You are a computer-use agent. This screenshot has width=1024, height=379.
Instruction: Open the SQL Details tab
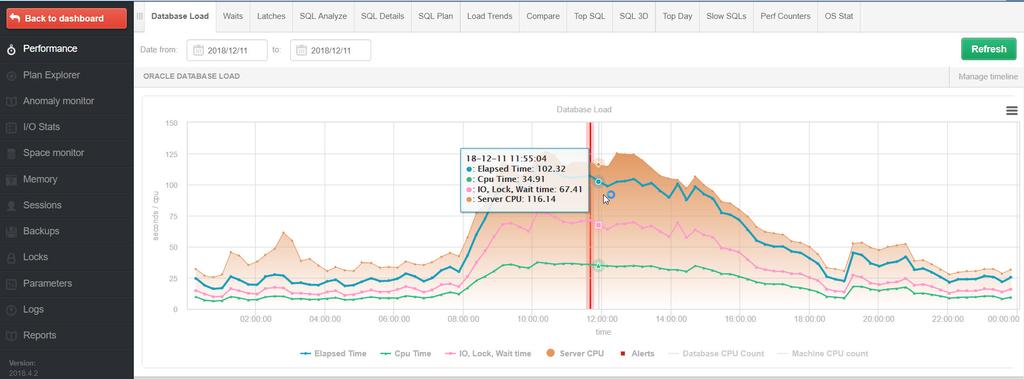point(383,16)
